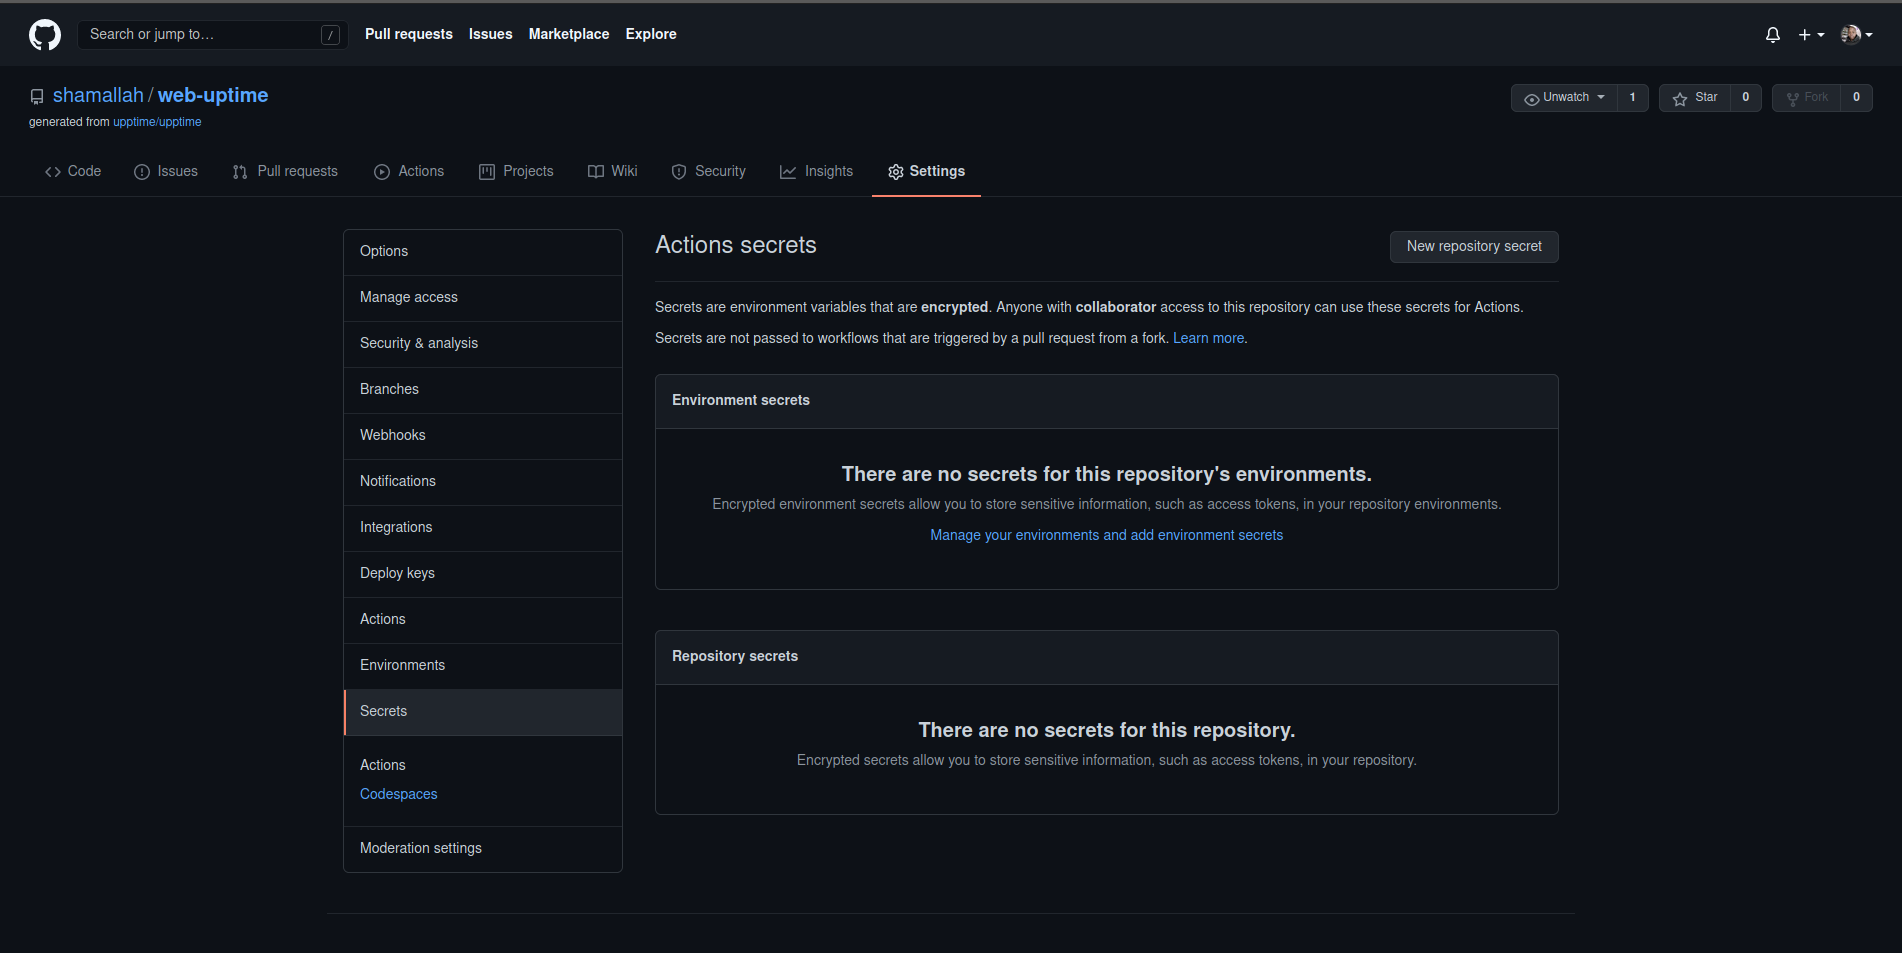Open notifications via the bell icon
Screen dimensions: 1902x953
1771,34
